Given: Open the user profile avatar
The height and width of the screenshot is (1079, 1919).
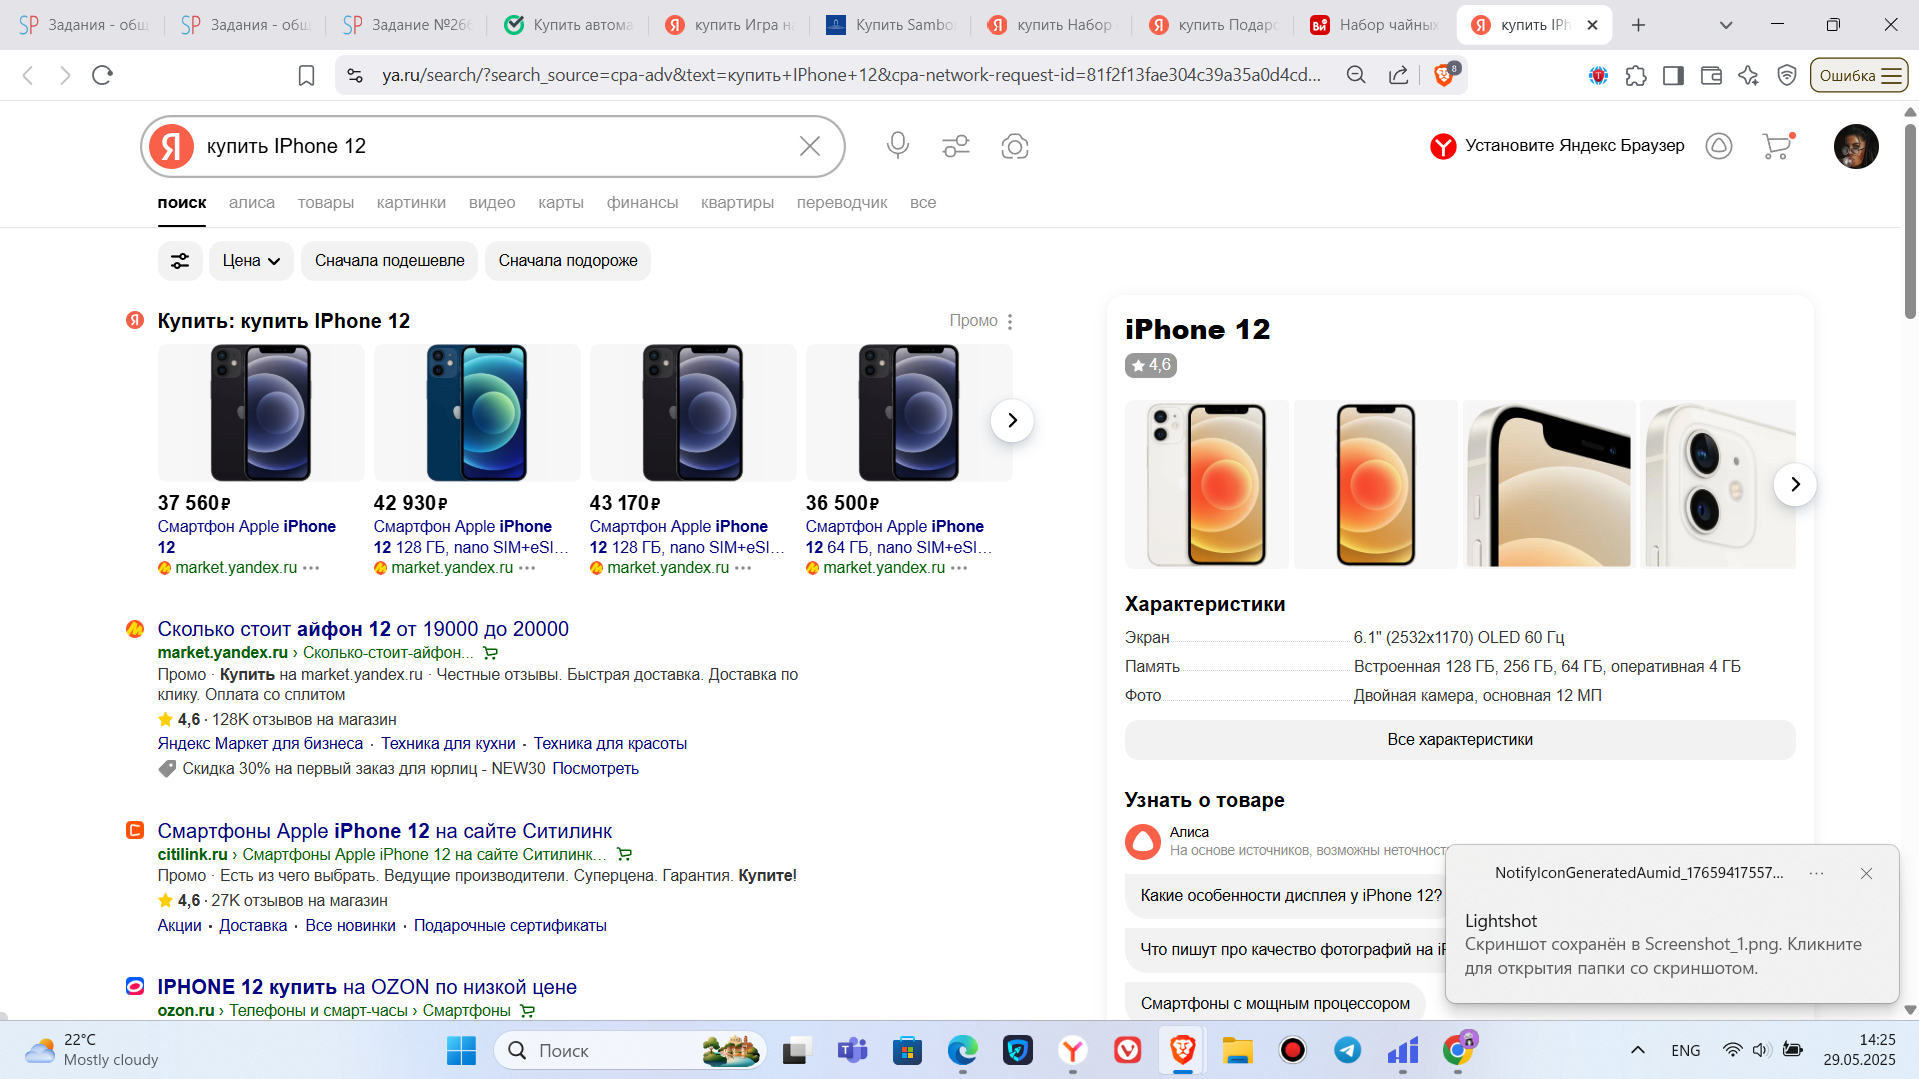Looking at the screenshot, I should tap(1856, 146).
